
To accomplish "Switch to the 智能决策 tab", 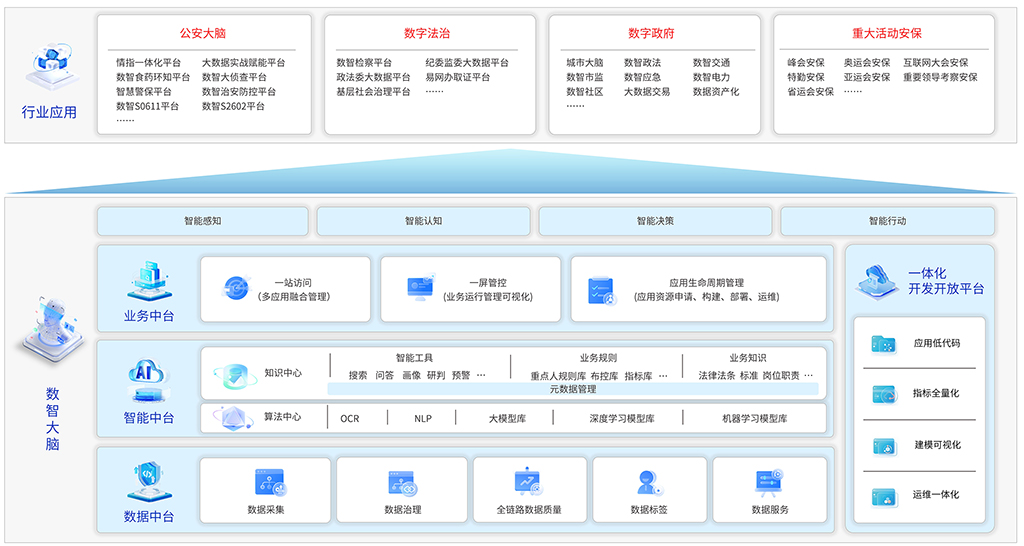I will (655, 221).
